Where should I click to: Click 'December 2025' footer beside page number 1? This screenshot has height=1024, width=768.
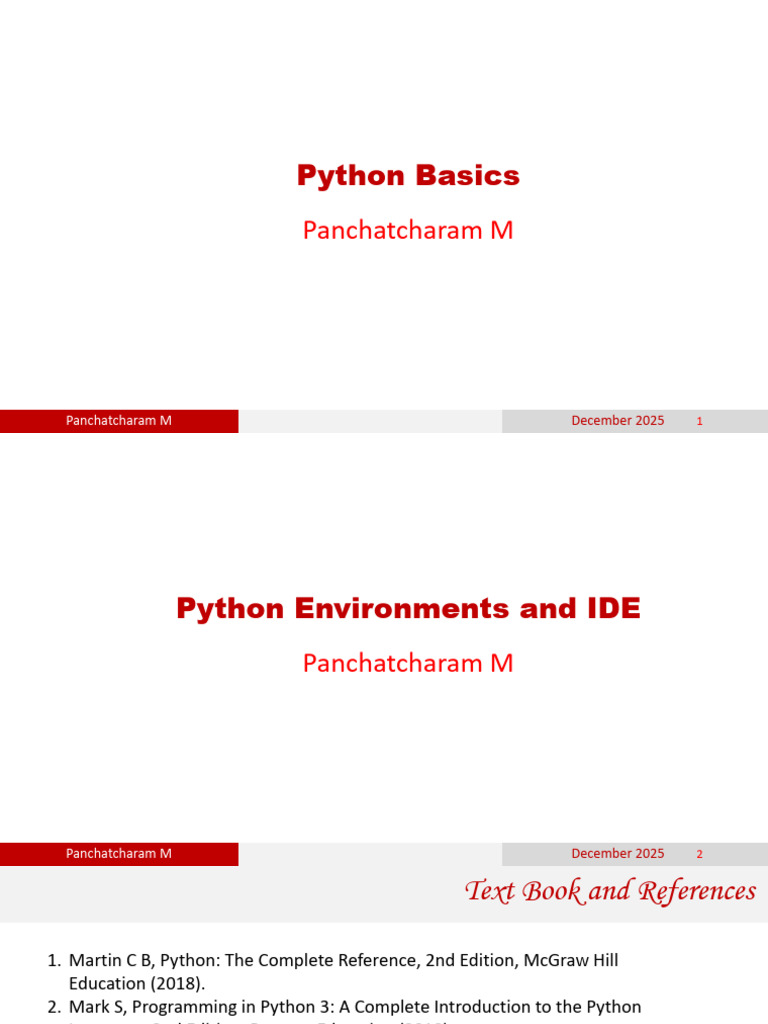point(618,421)
